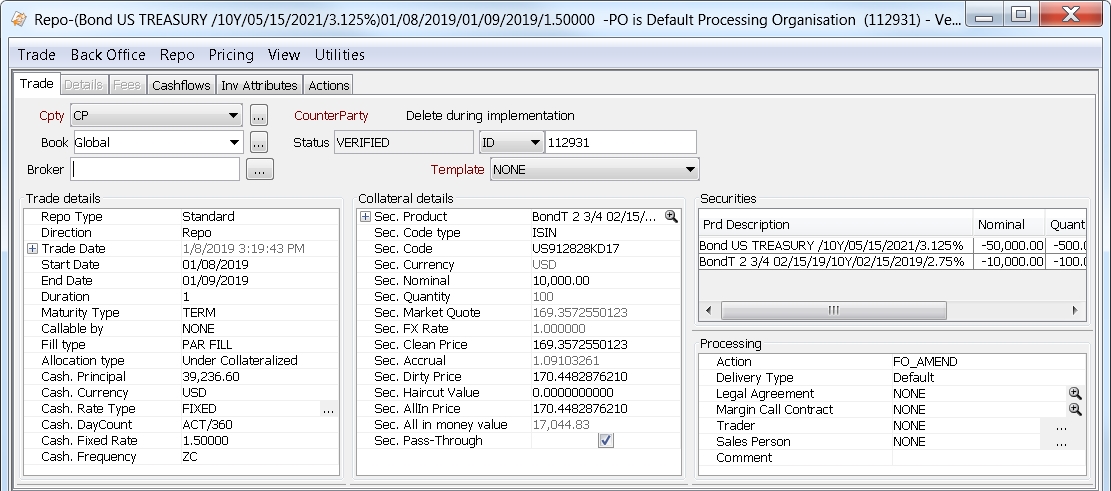Switch to the Inv Attributes tab
The width and height of the screenshot is (1111, 491).
259,85
